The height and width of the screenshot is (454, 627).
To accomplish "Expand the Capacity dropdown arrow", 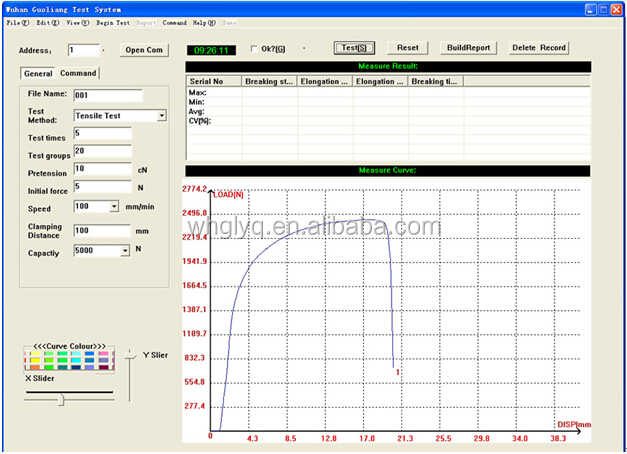I will click(x=125, y=251).
